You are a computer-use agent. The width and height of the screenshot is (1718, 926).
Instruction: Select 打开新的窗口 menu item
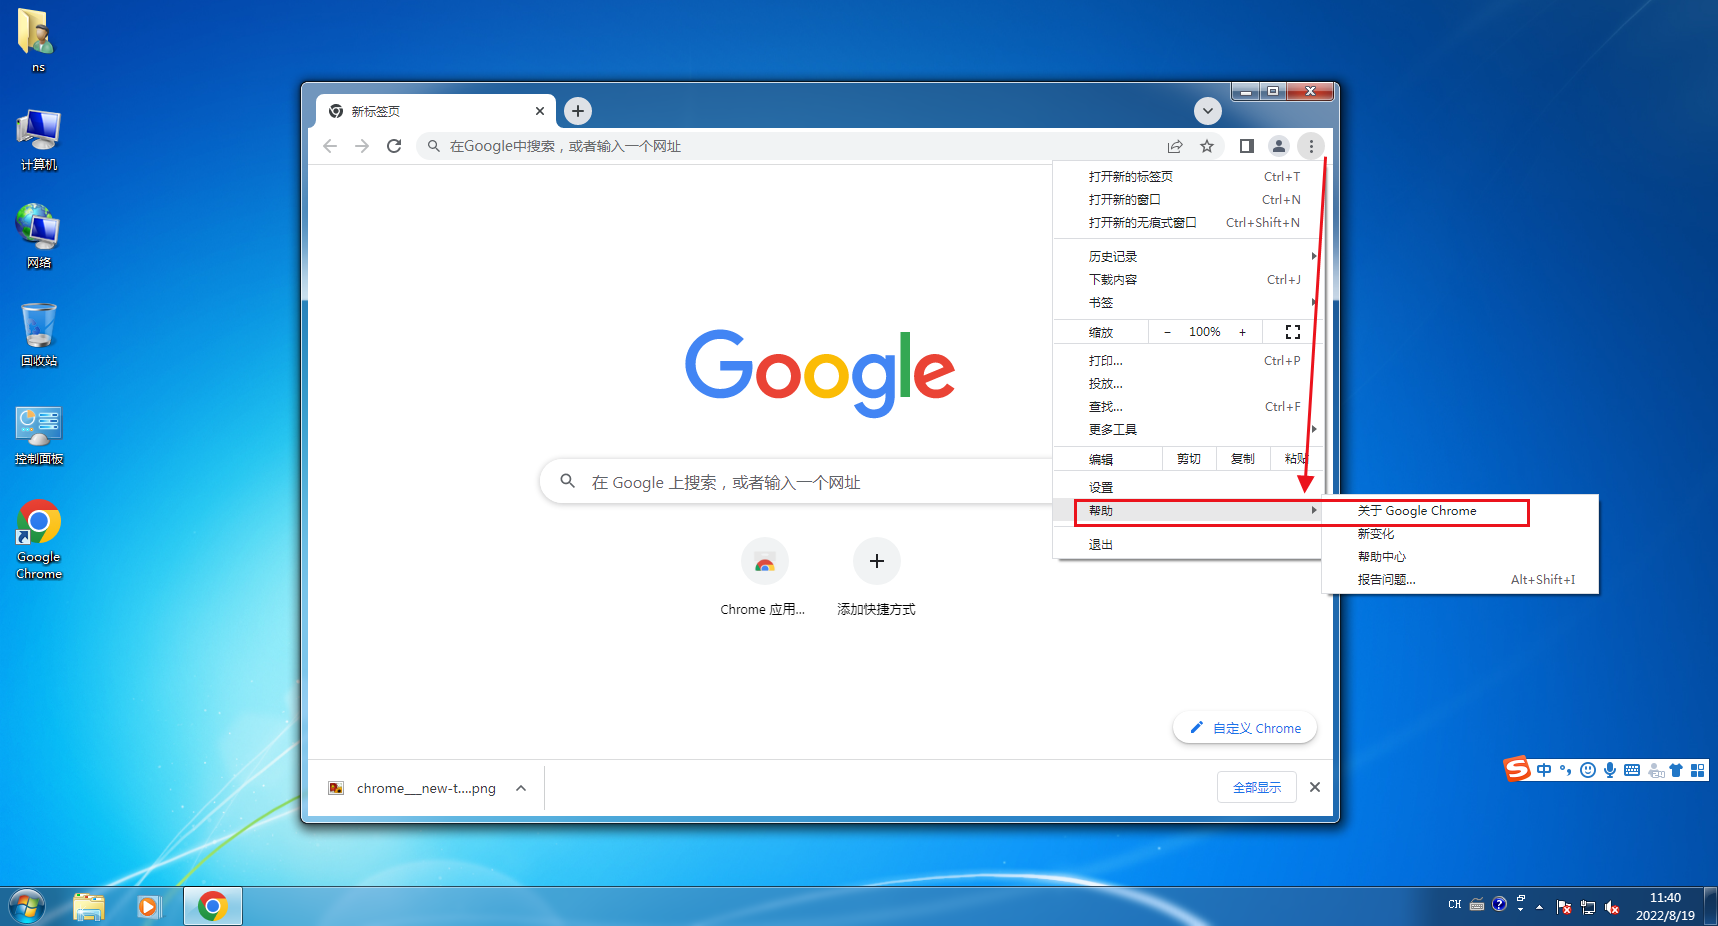[x=1188, y=200]
